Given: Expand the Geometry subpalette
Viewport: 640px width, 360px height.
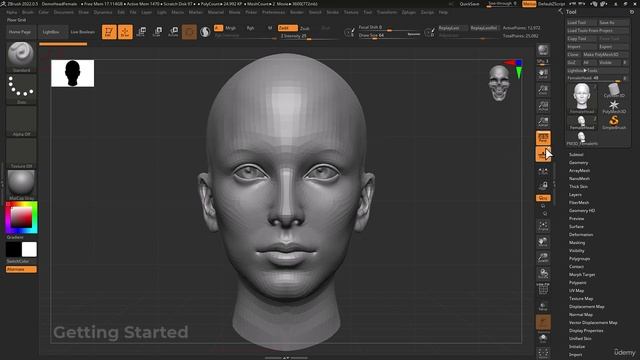Looking at the screenshot, I should click(578, 162).
